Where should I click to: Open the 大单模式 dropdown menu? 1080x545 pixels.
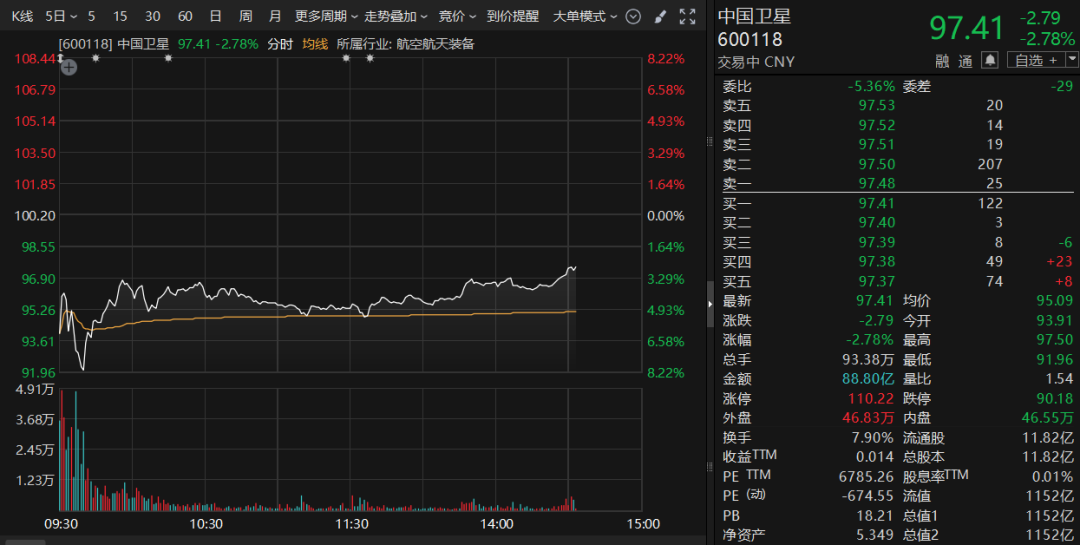585,16
